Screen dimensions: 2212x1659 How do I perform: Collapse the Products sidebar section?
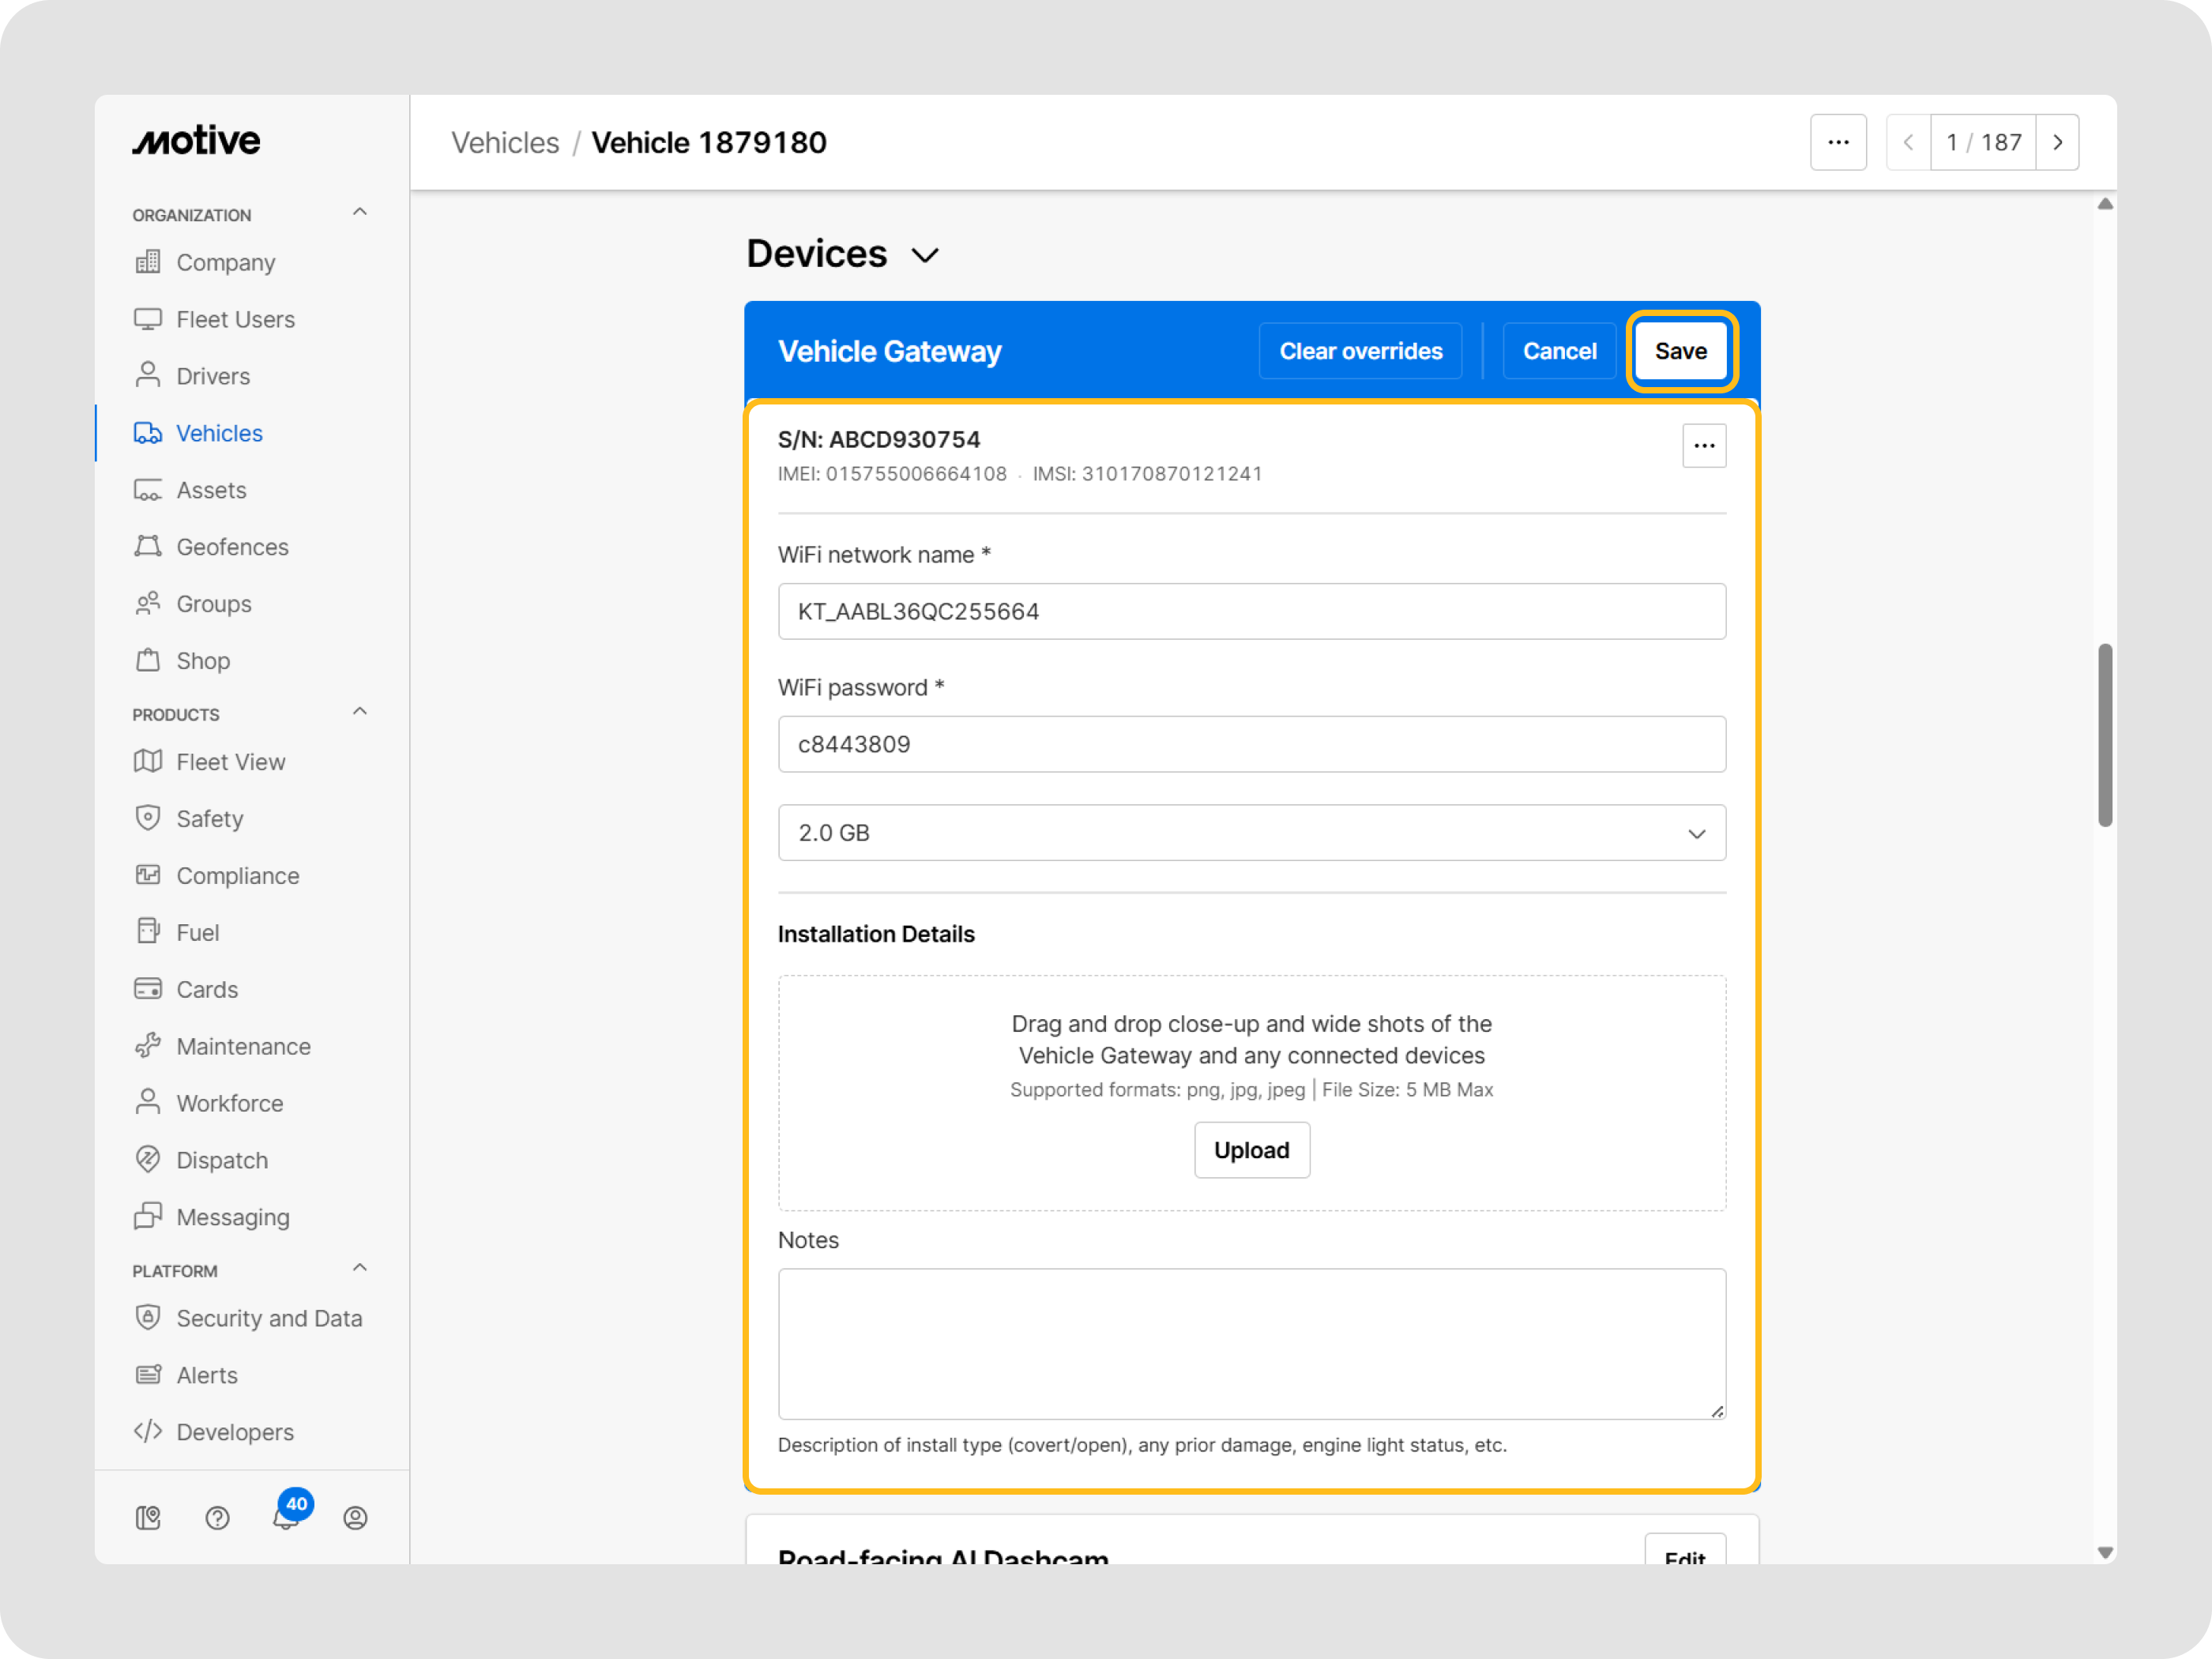[360, 712]
